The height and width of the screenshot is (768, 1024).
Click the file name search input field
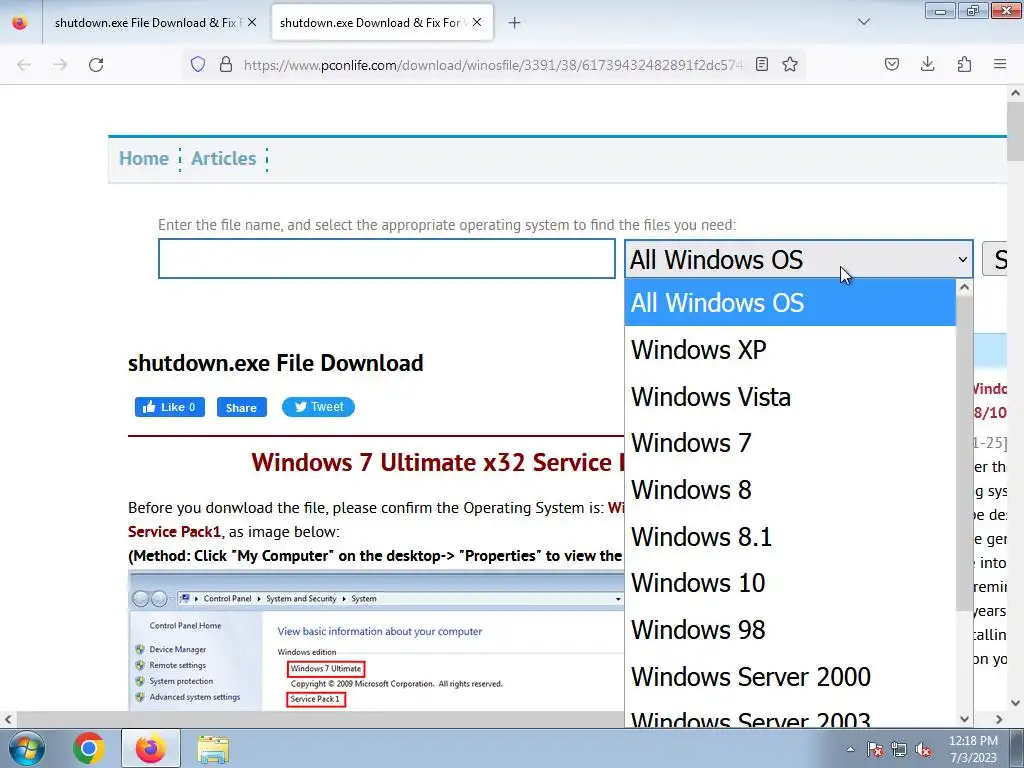(387, 259)
